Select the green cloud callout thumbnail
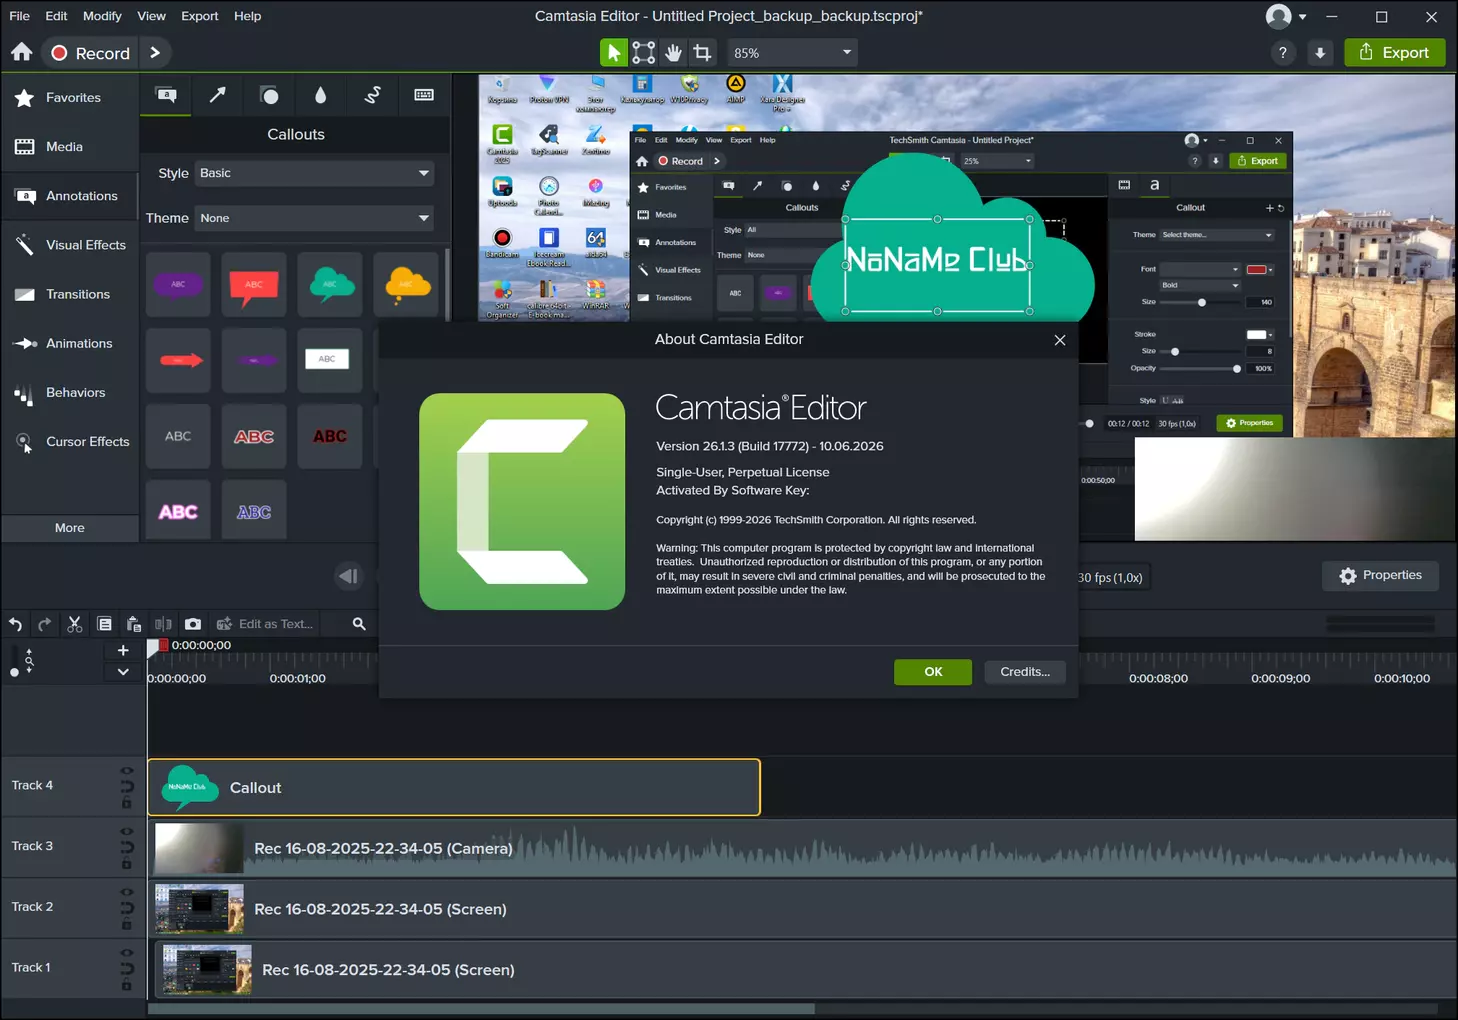Screen dimensions: 1458x1020 (330, 285)
